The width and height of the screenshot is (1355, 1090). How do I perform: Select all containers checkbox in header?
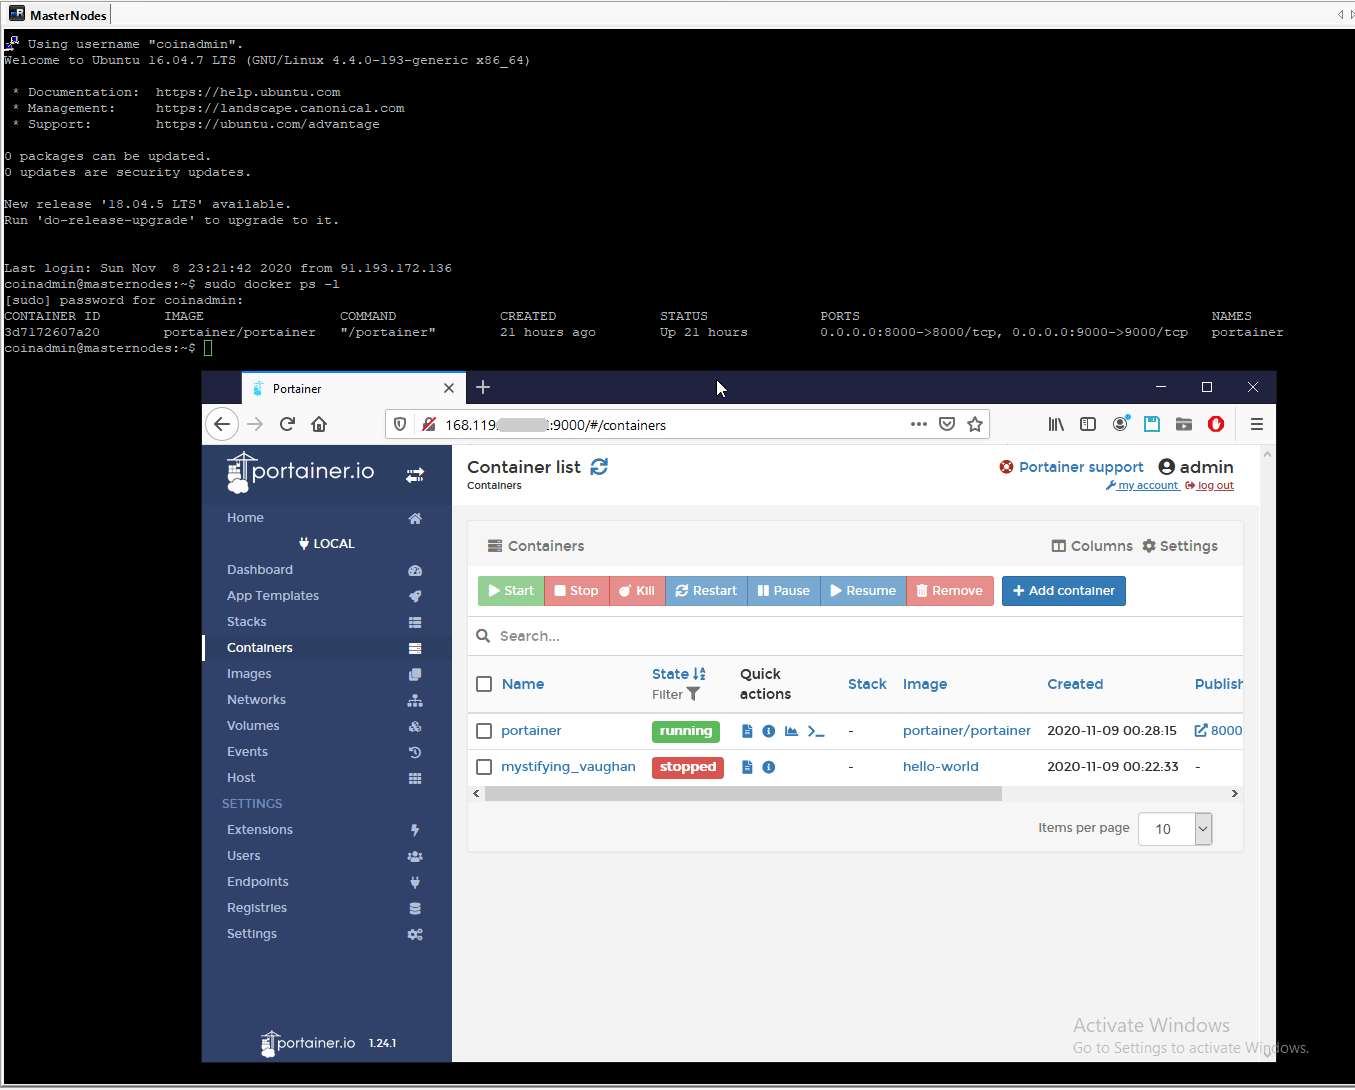[x=484, y=684]
